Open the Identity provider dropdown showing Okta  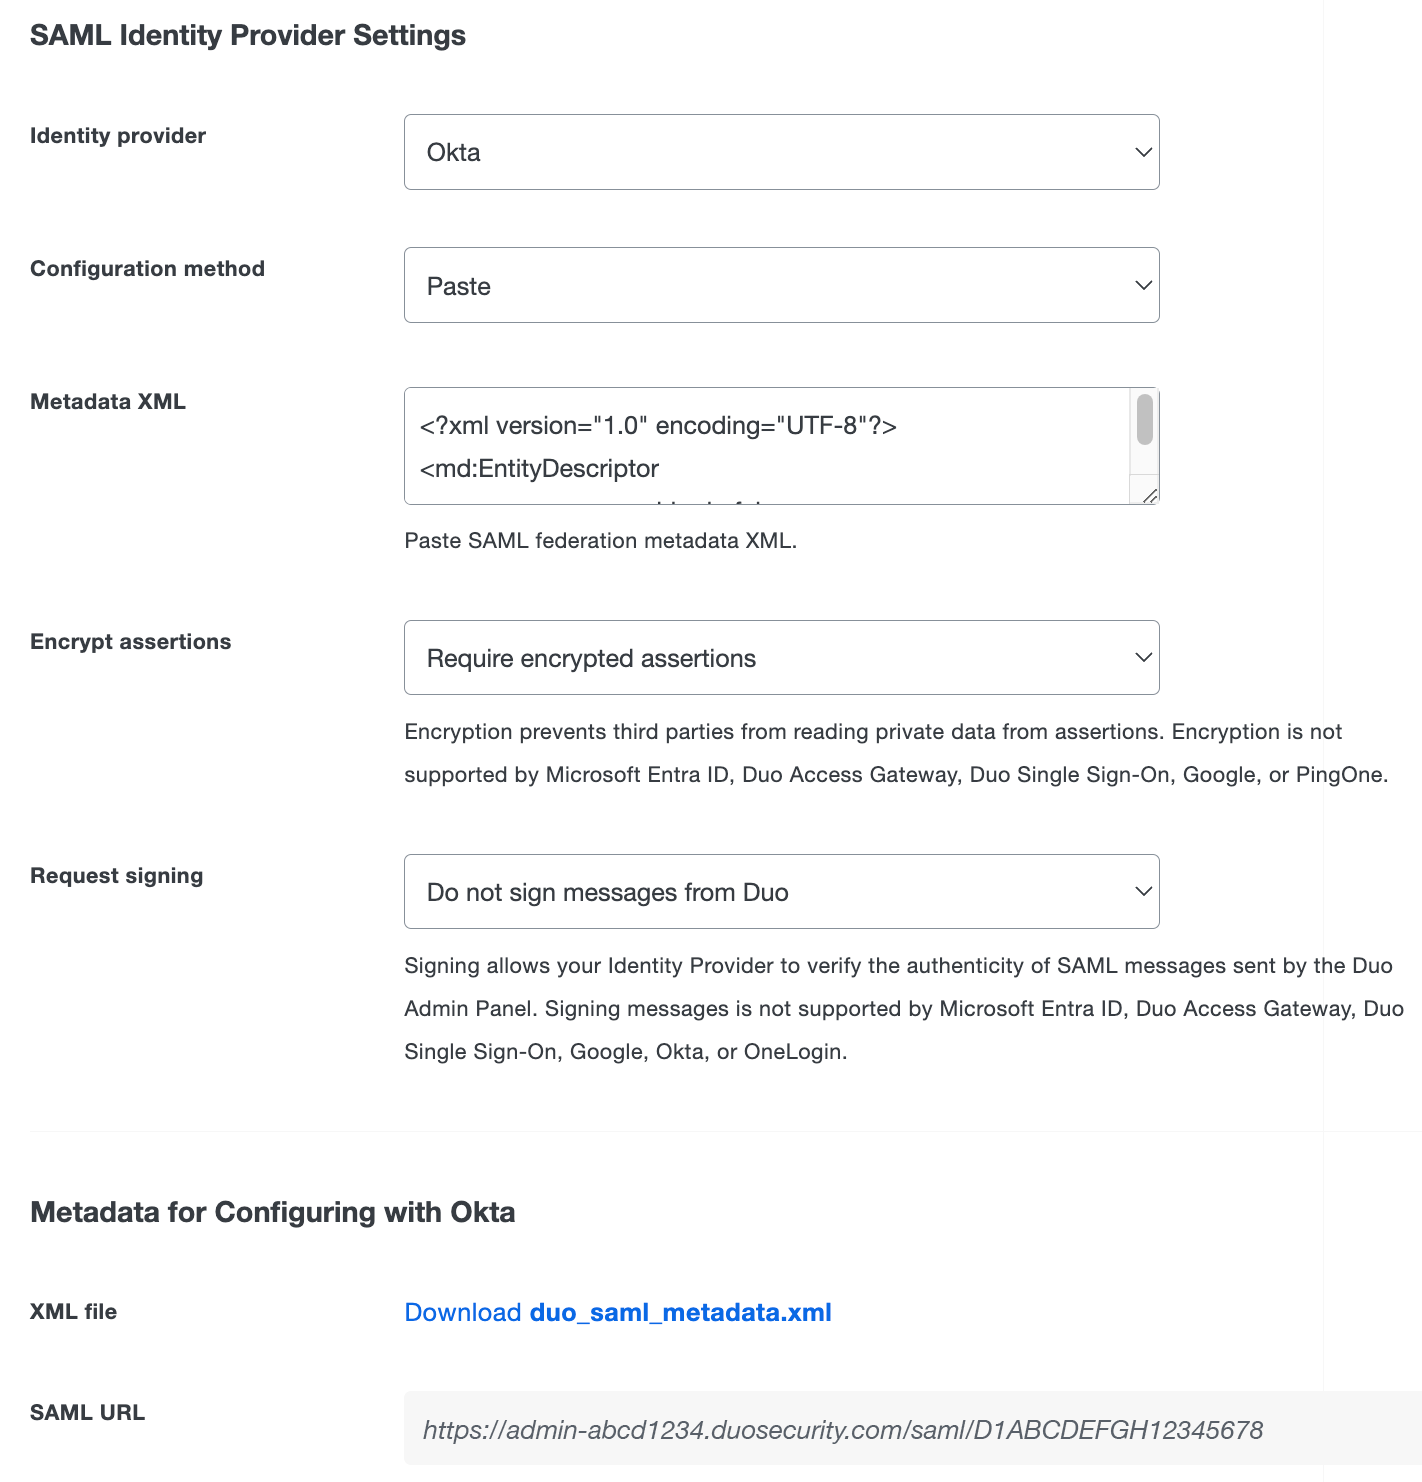[780, 152]
